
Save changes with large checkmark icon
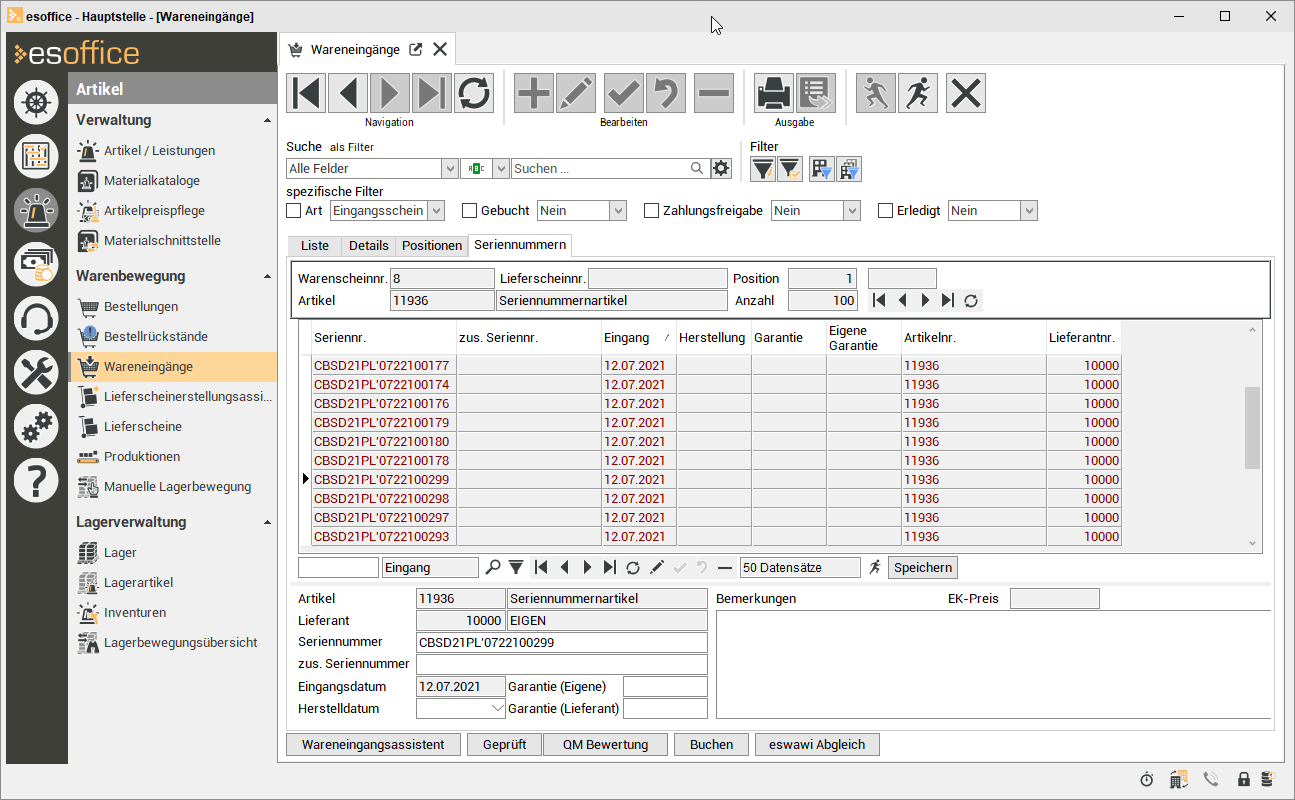(624, 93)
